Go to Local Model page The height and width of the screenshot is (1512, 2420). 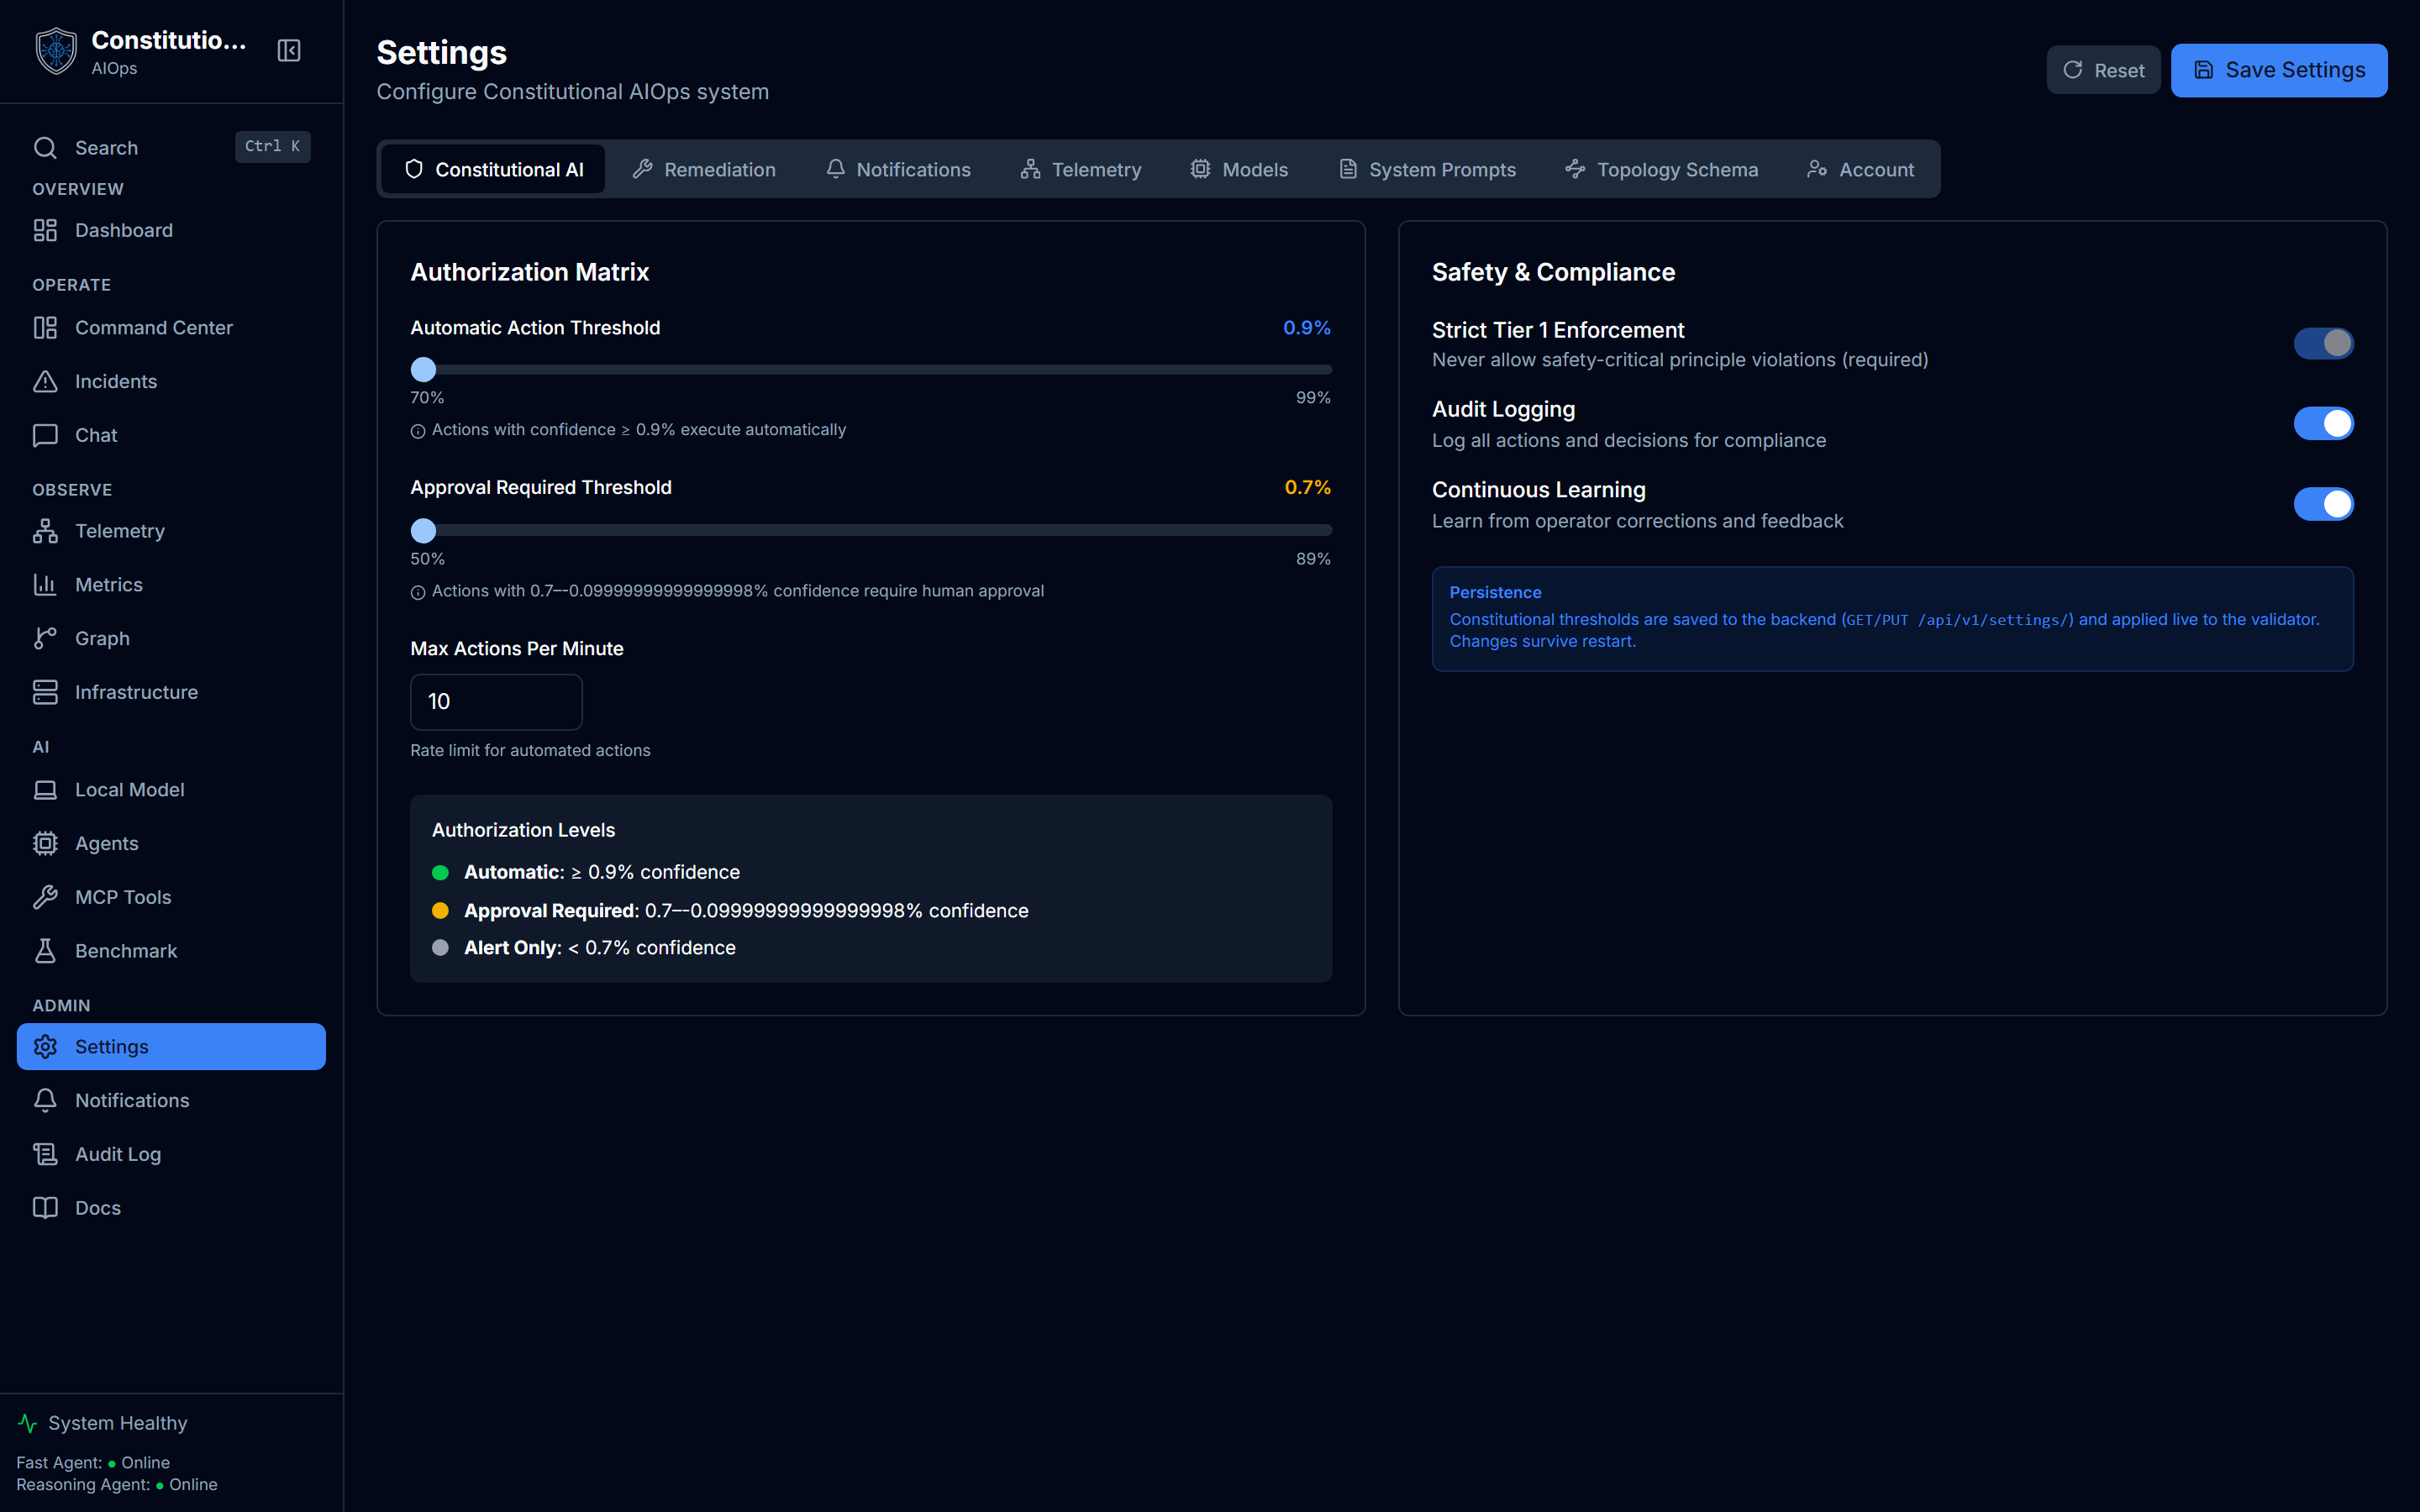click(171, 790)
